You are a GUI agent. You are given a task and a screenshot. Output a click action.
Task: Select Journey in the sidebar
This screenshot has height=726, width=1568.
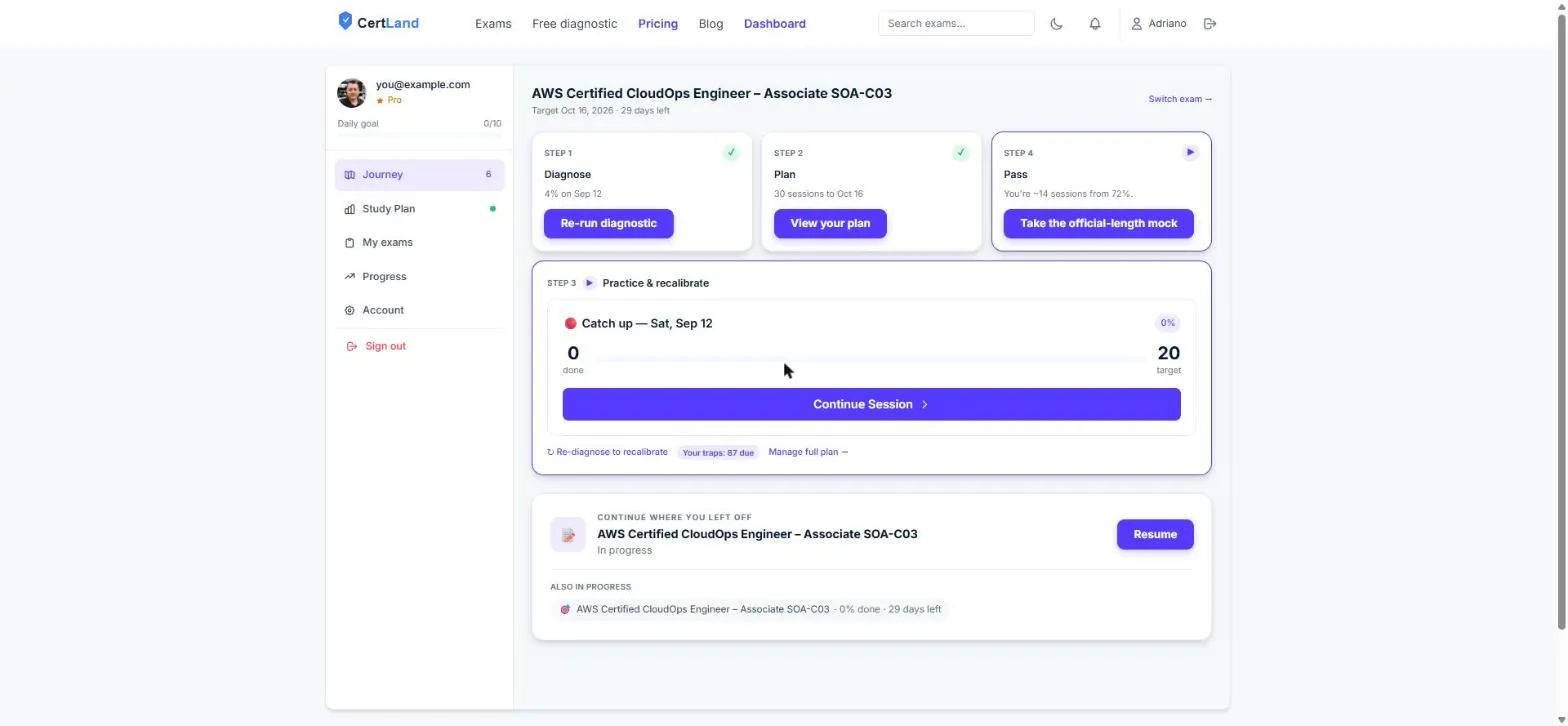coord(420,175)
